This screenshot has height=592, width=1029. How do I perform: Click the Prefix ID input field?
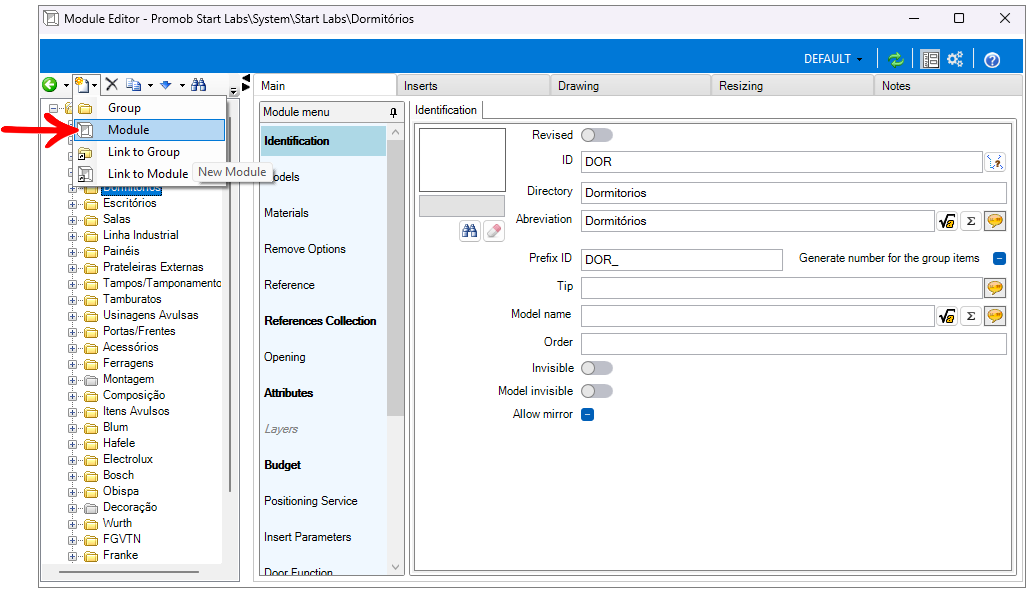(x=681, y=260)
